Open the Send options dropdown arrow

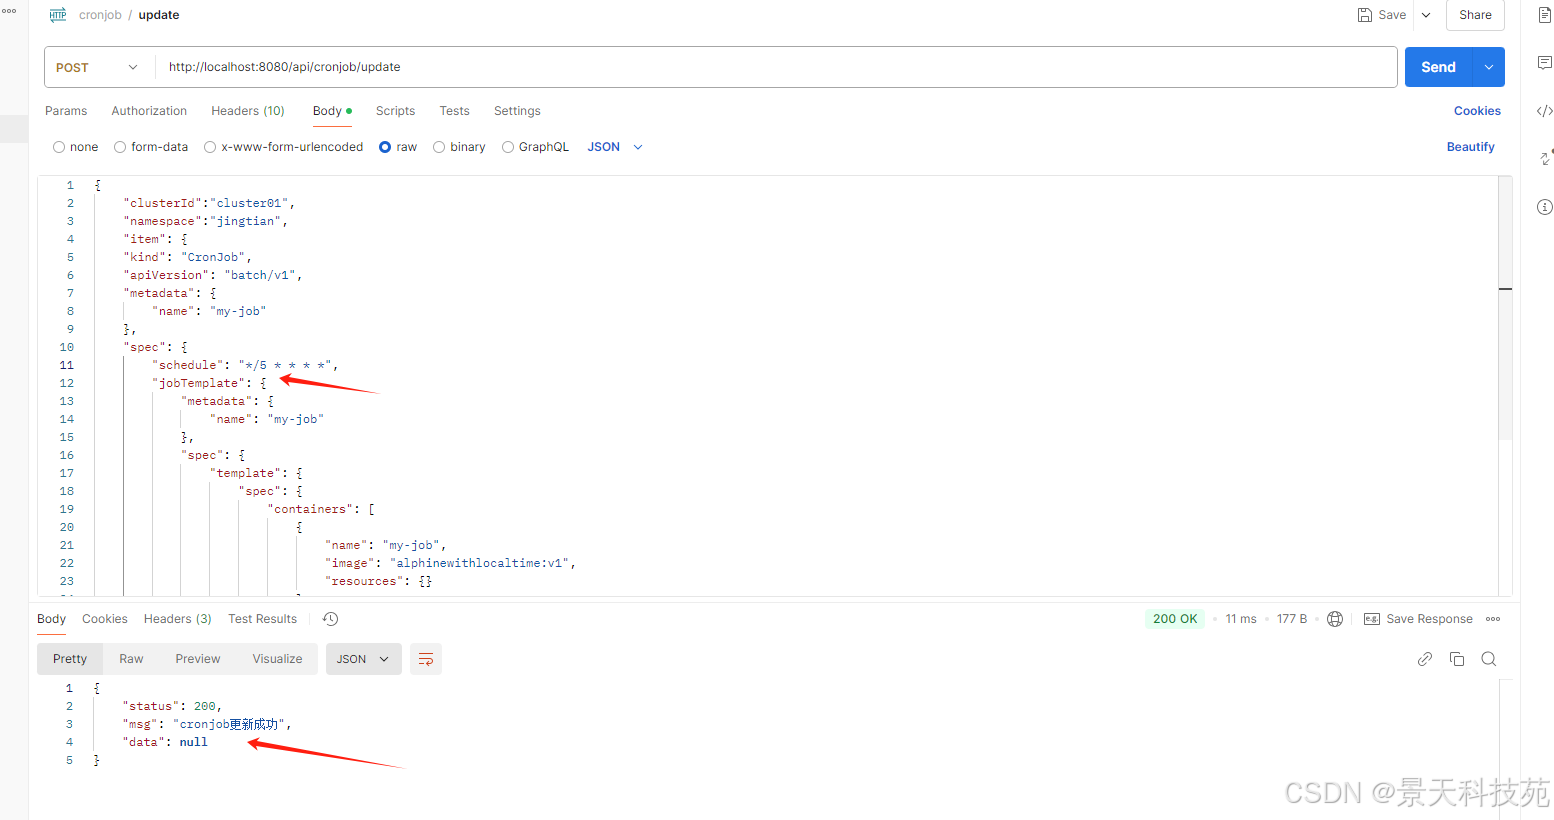[1489, 67]
